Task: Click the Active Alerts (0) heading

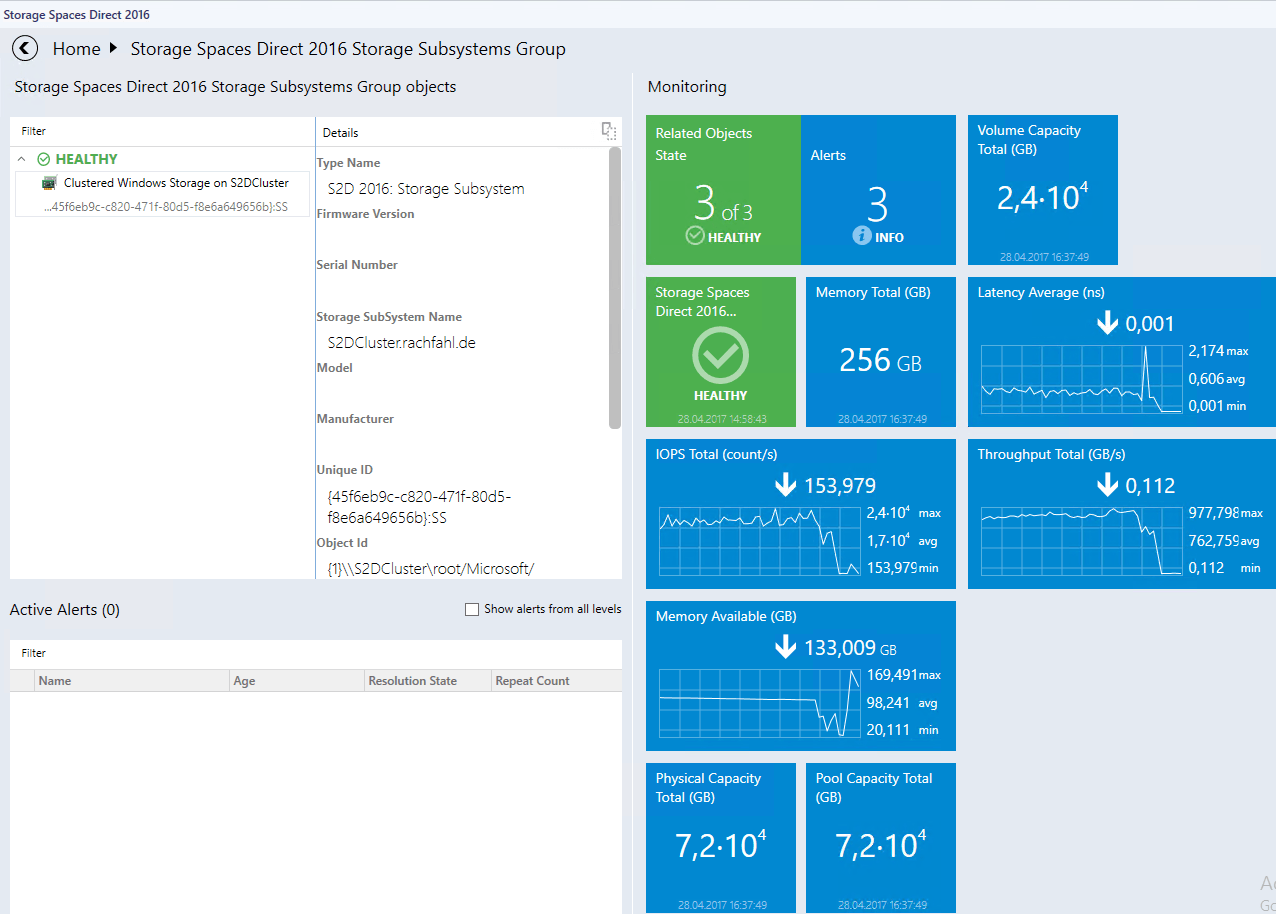Action: point(65,610)
